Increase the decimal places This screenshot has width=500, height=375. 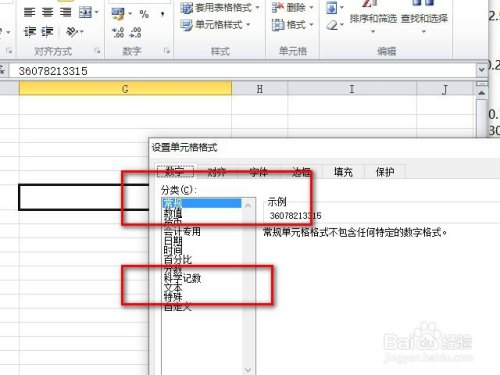click(x=118, y=32)
